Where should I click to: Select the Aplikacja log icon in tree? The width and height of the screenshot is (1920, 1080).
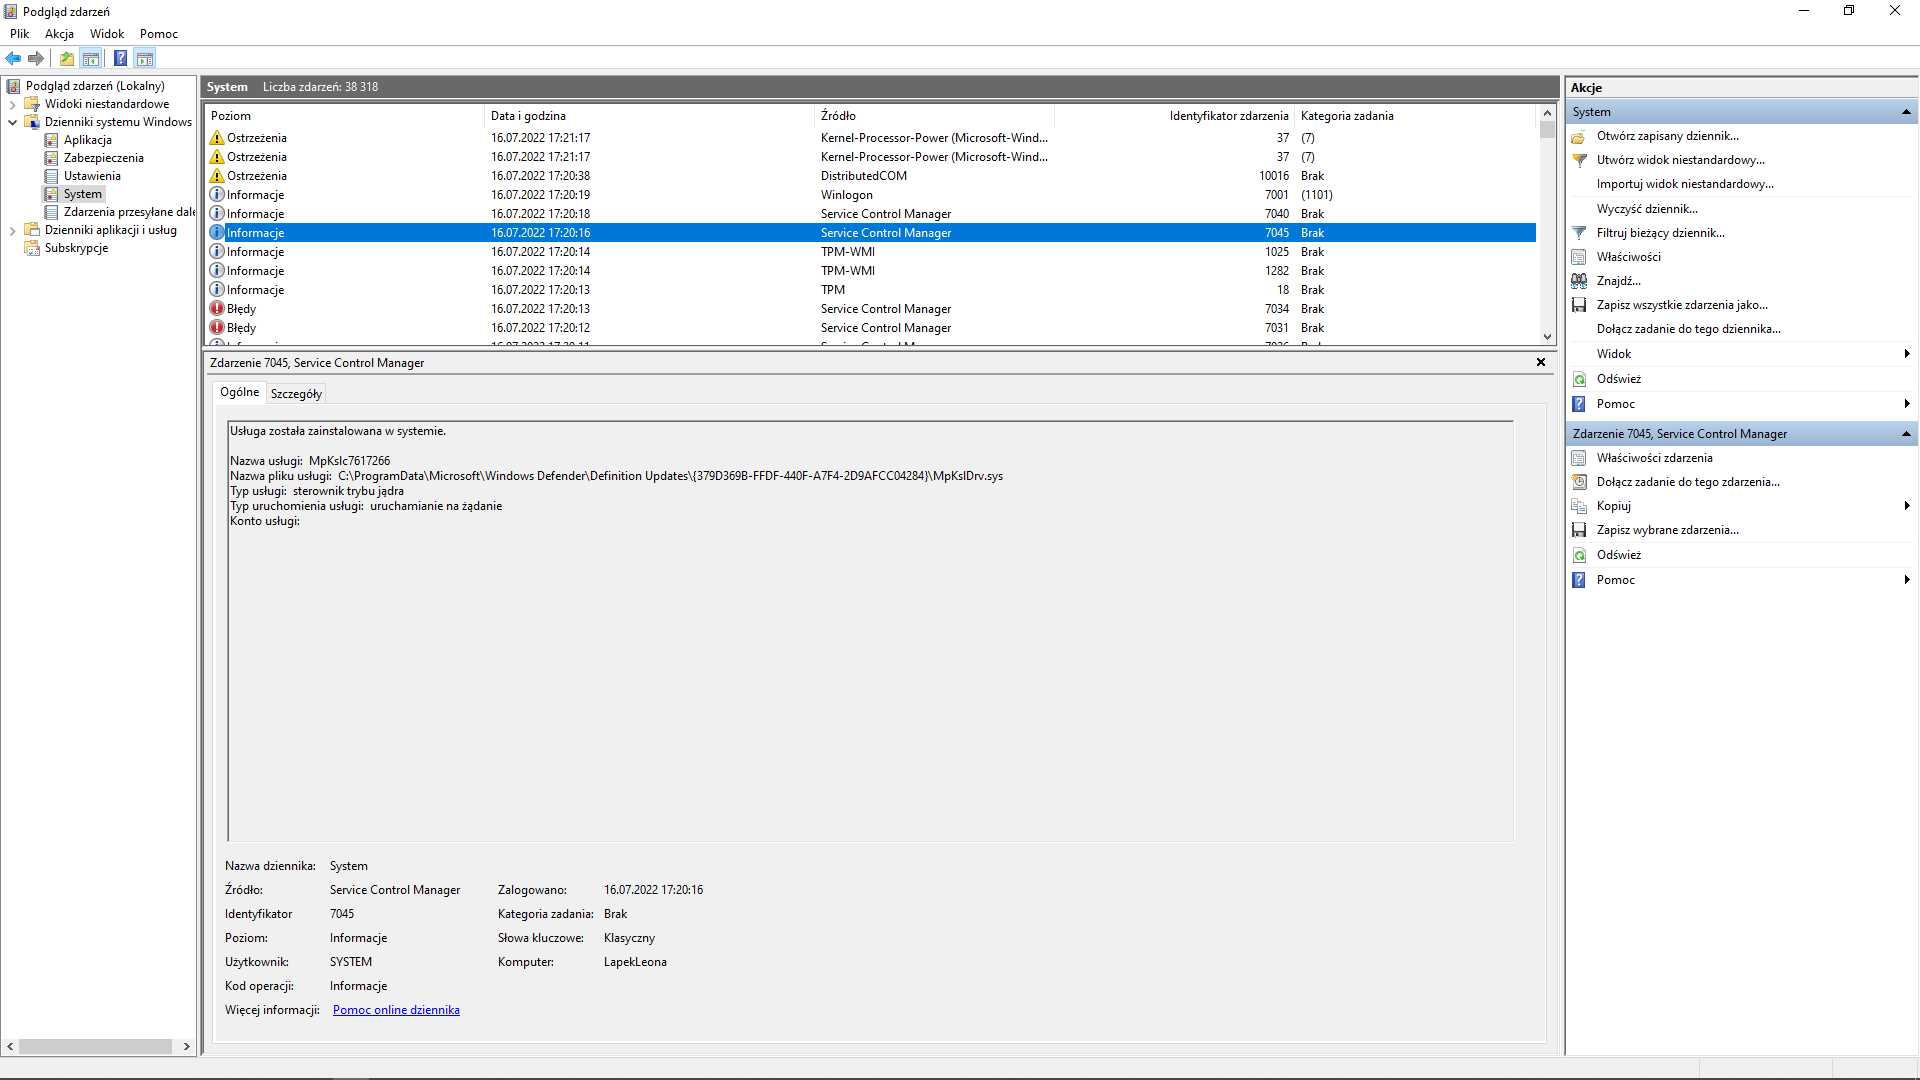tap(52, 140)
